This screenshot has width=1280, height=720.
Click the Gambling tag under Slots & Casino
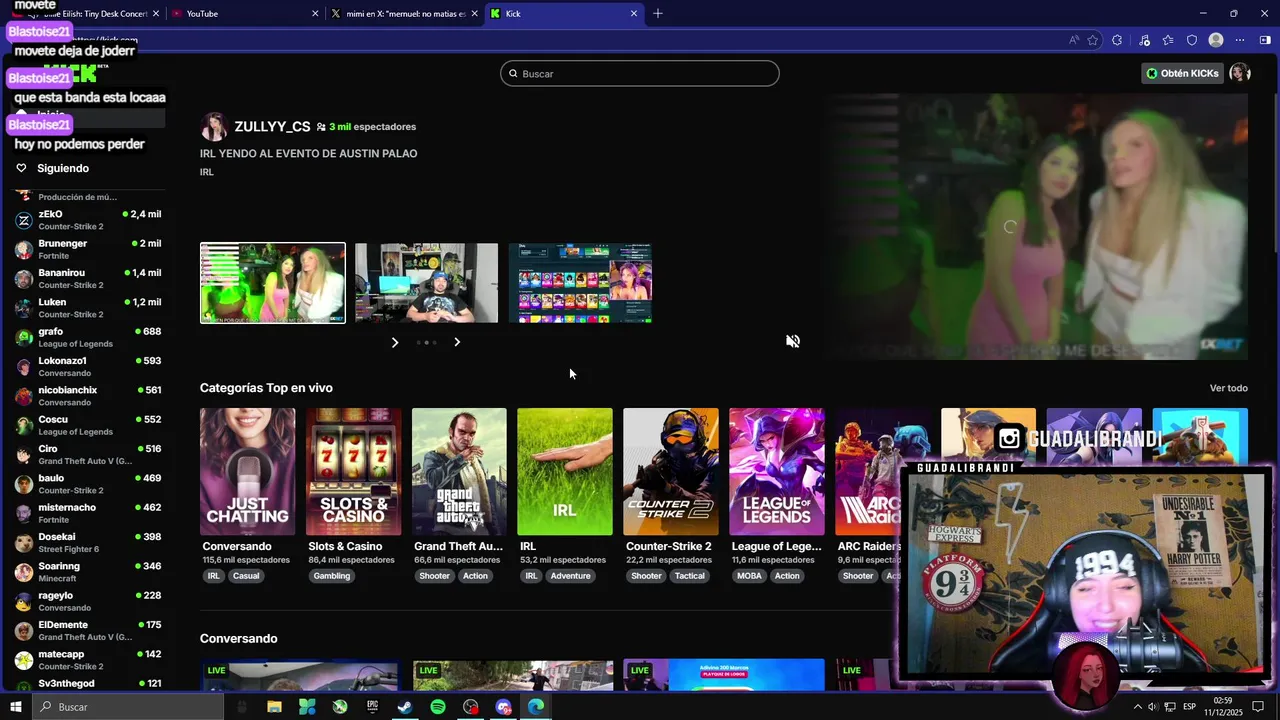[332, 576]
